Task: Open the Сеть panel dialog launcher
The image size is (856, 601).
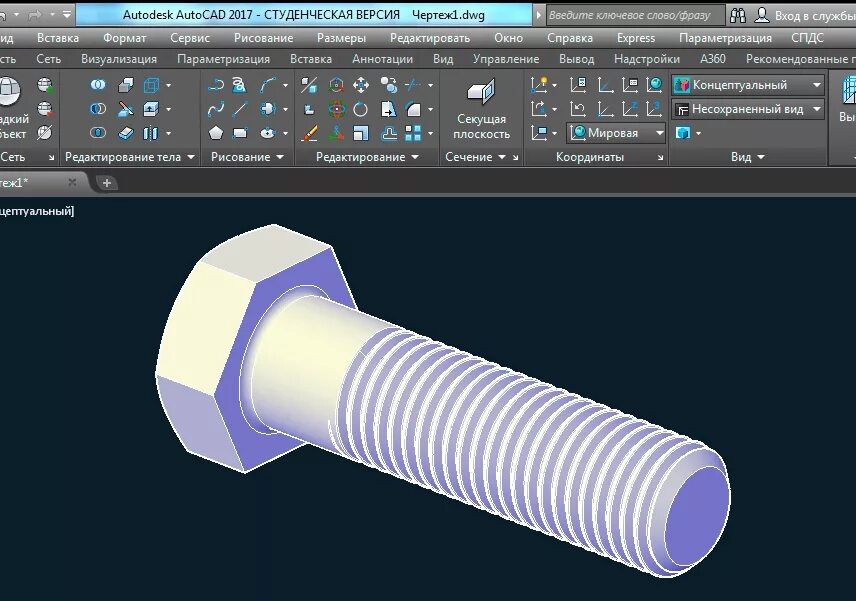Action: coord(51,158)
